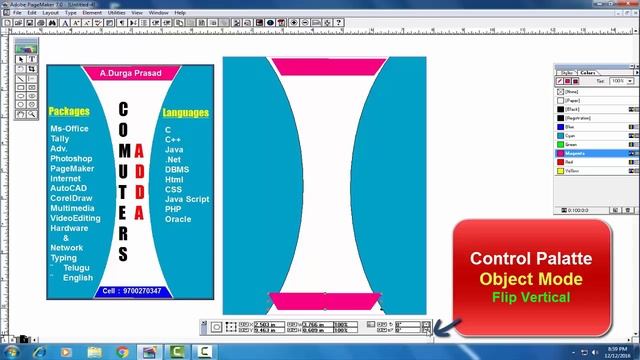Click the X position field in Control Palette

coord(269,324)
